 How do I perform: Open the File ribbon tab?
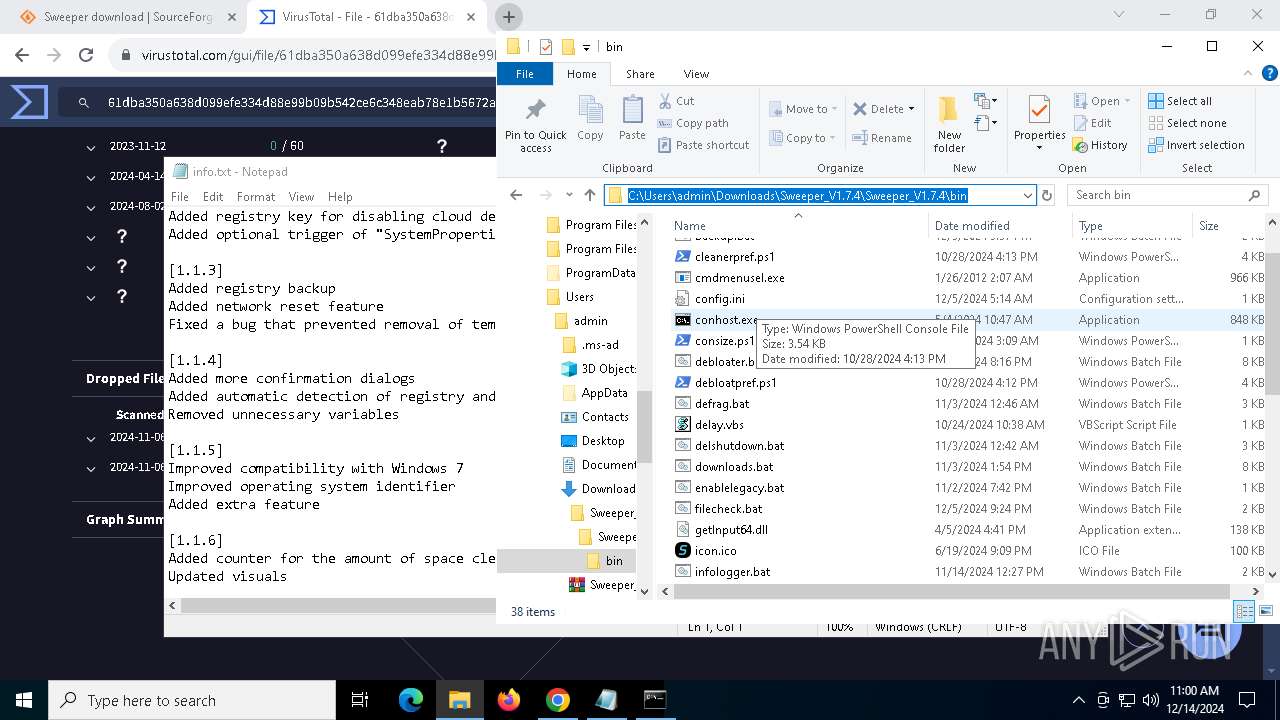click(524, 74)
